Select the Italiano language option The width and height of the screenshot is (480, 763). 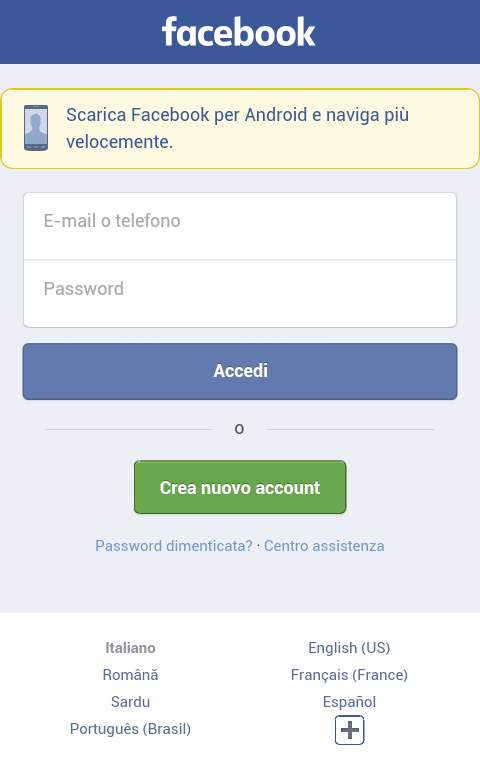pos(130,648)
